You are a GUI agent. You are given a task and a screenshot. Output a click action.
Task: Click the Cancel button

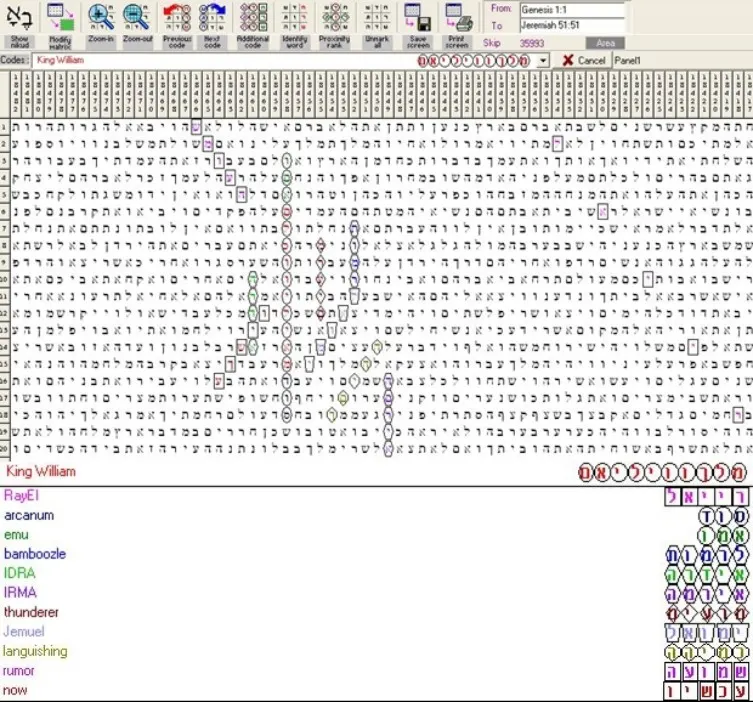(x=583, y=60)
